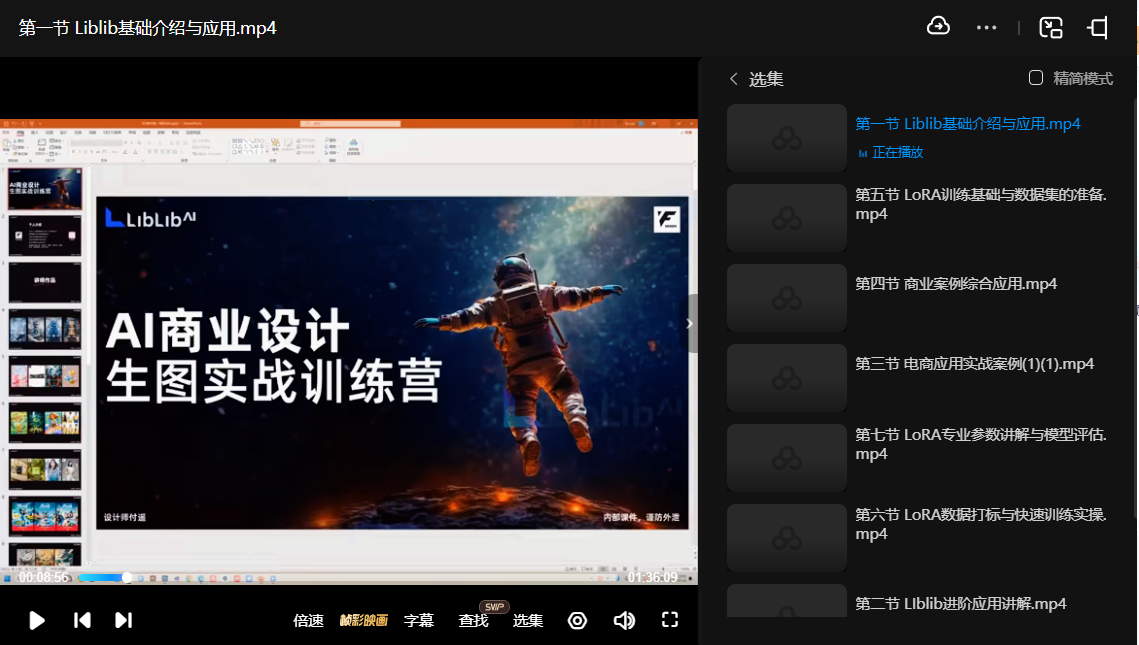Skip to the next video
Screen dimensions: 1139x645
coord(123,620)
